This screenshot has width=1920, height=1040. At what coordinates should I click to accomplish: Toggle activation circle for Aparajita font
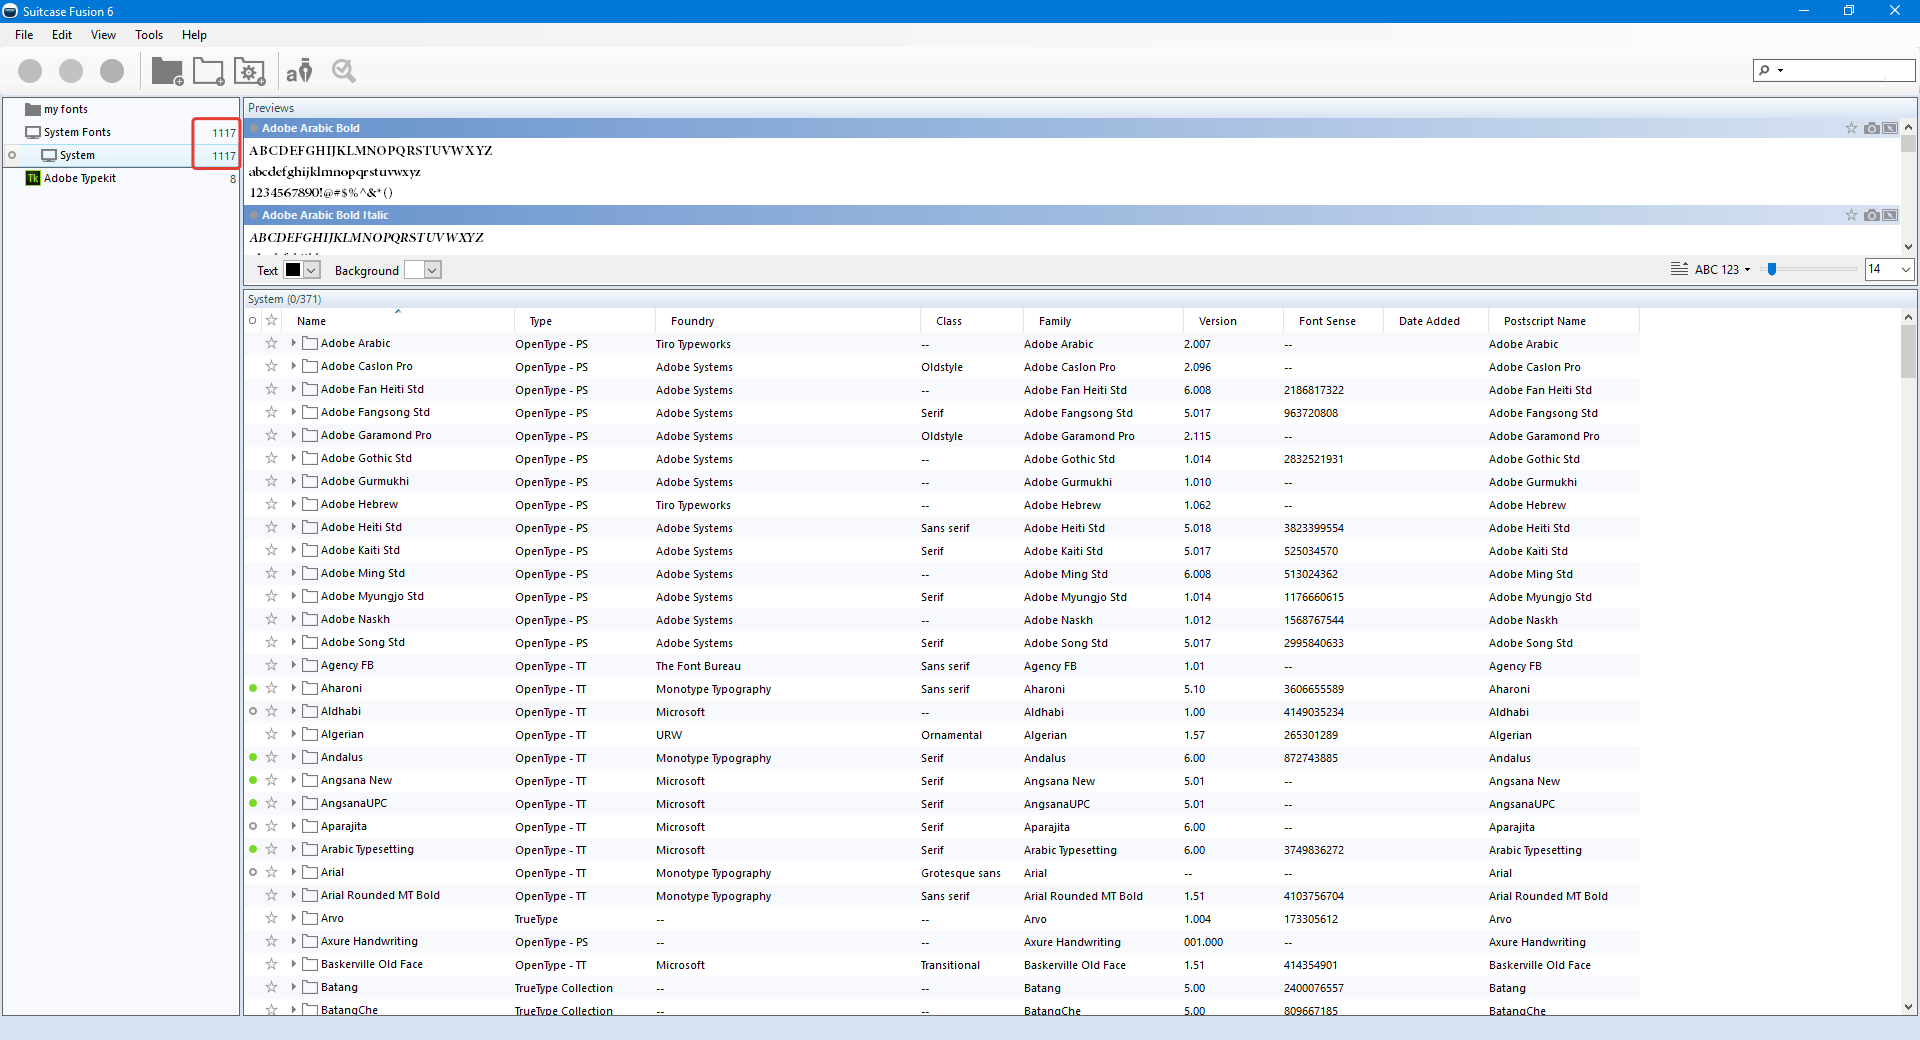click(x=253, y=826)
